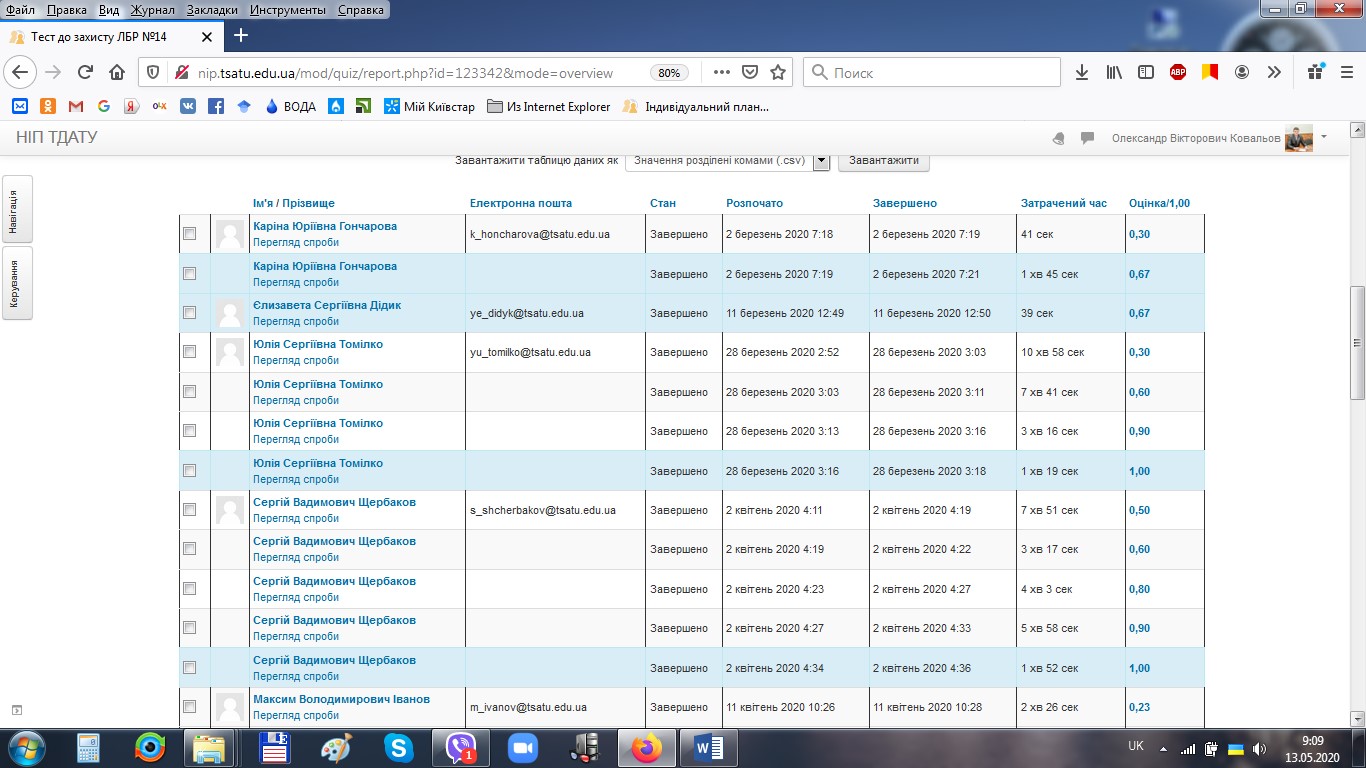1366x768 pixels.
Task: Open the Firefox downloads arrow icon
Action: click(1082, 72)
